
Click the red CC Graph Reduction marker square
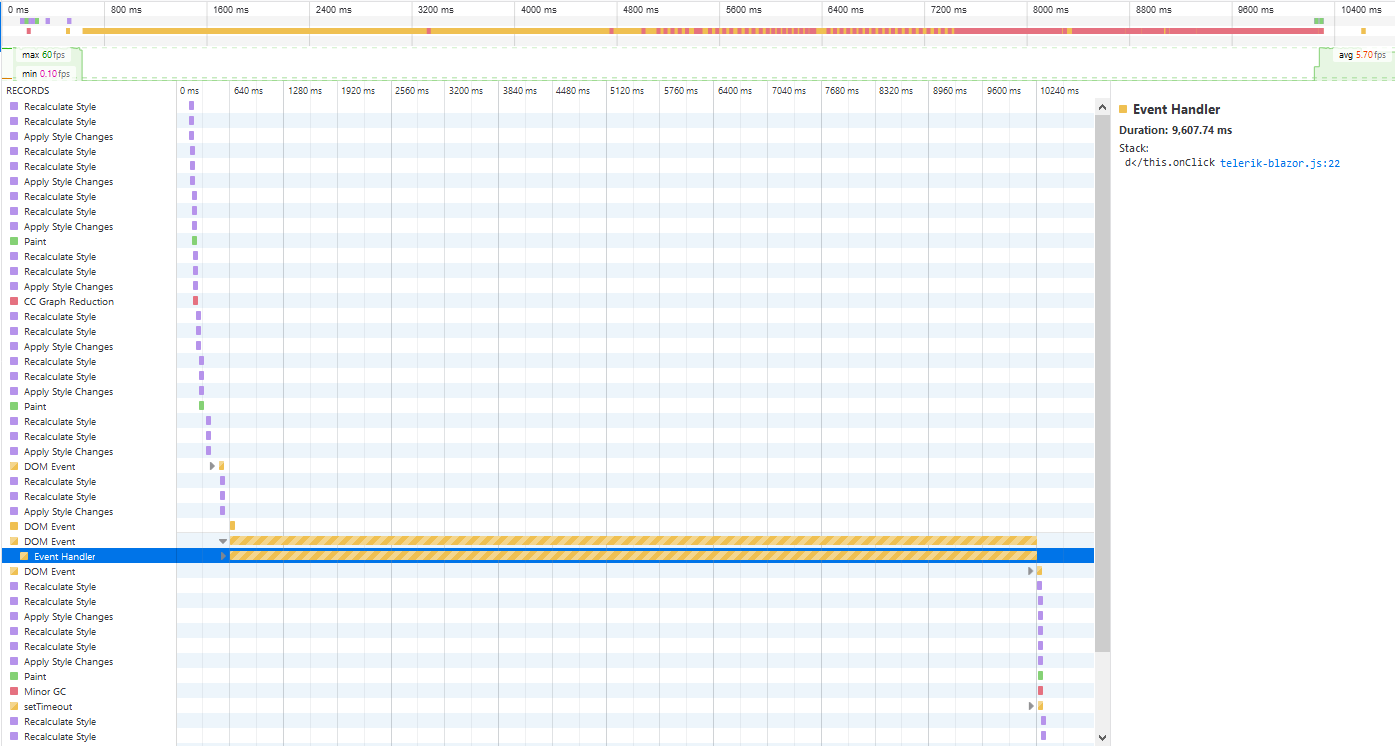14,301
